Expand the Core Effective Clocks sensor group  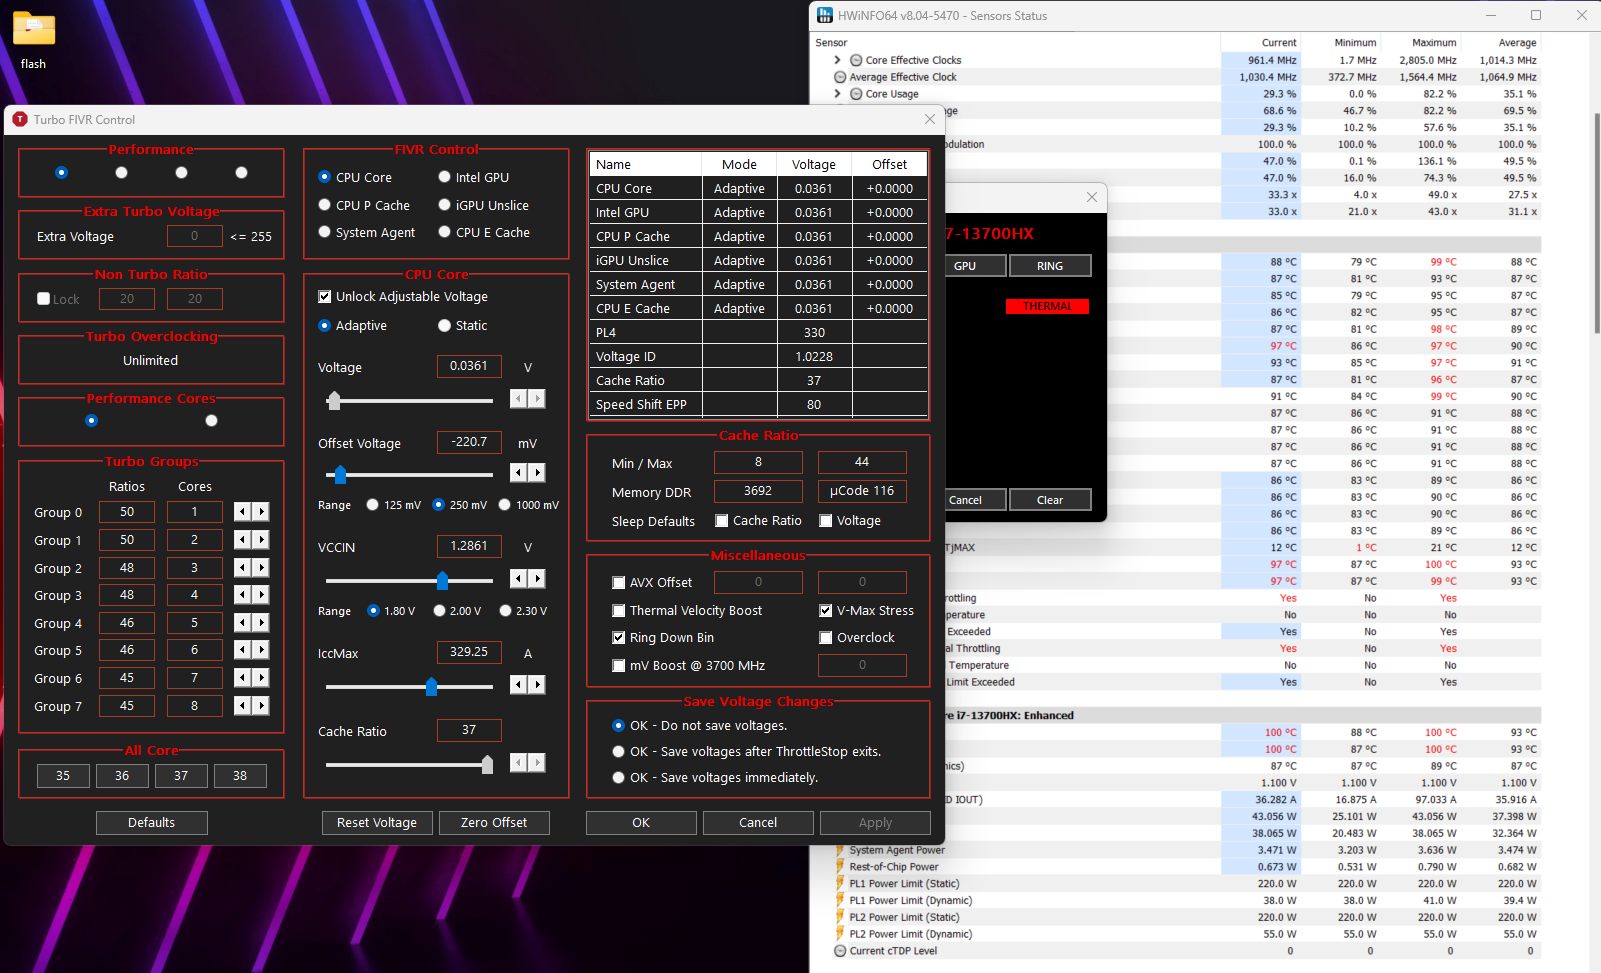click(x=838, y=60)
